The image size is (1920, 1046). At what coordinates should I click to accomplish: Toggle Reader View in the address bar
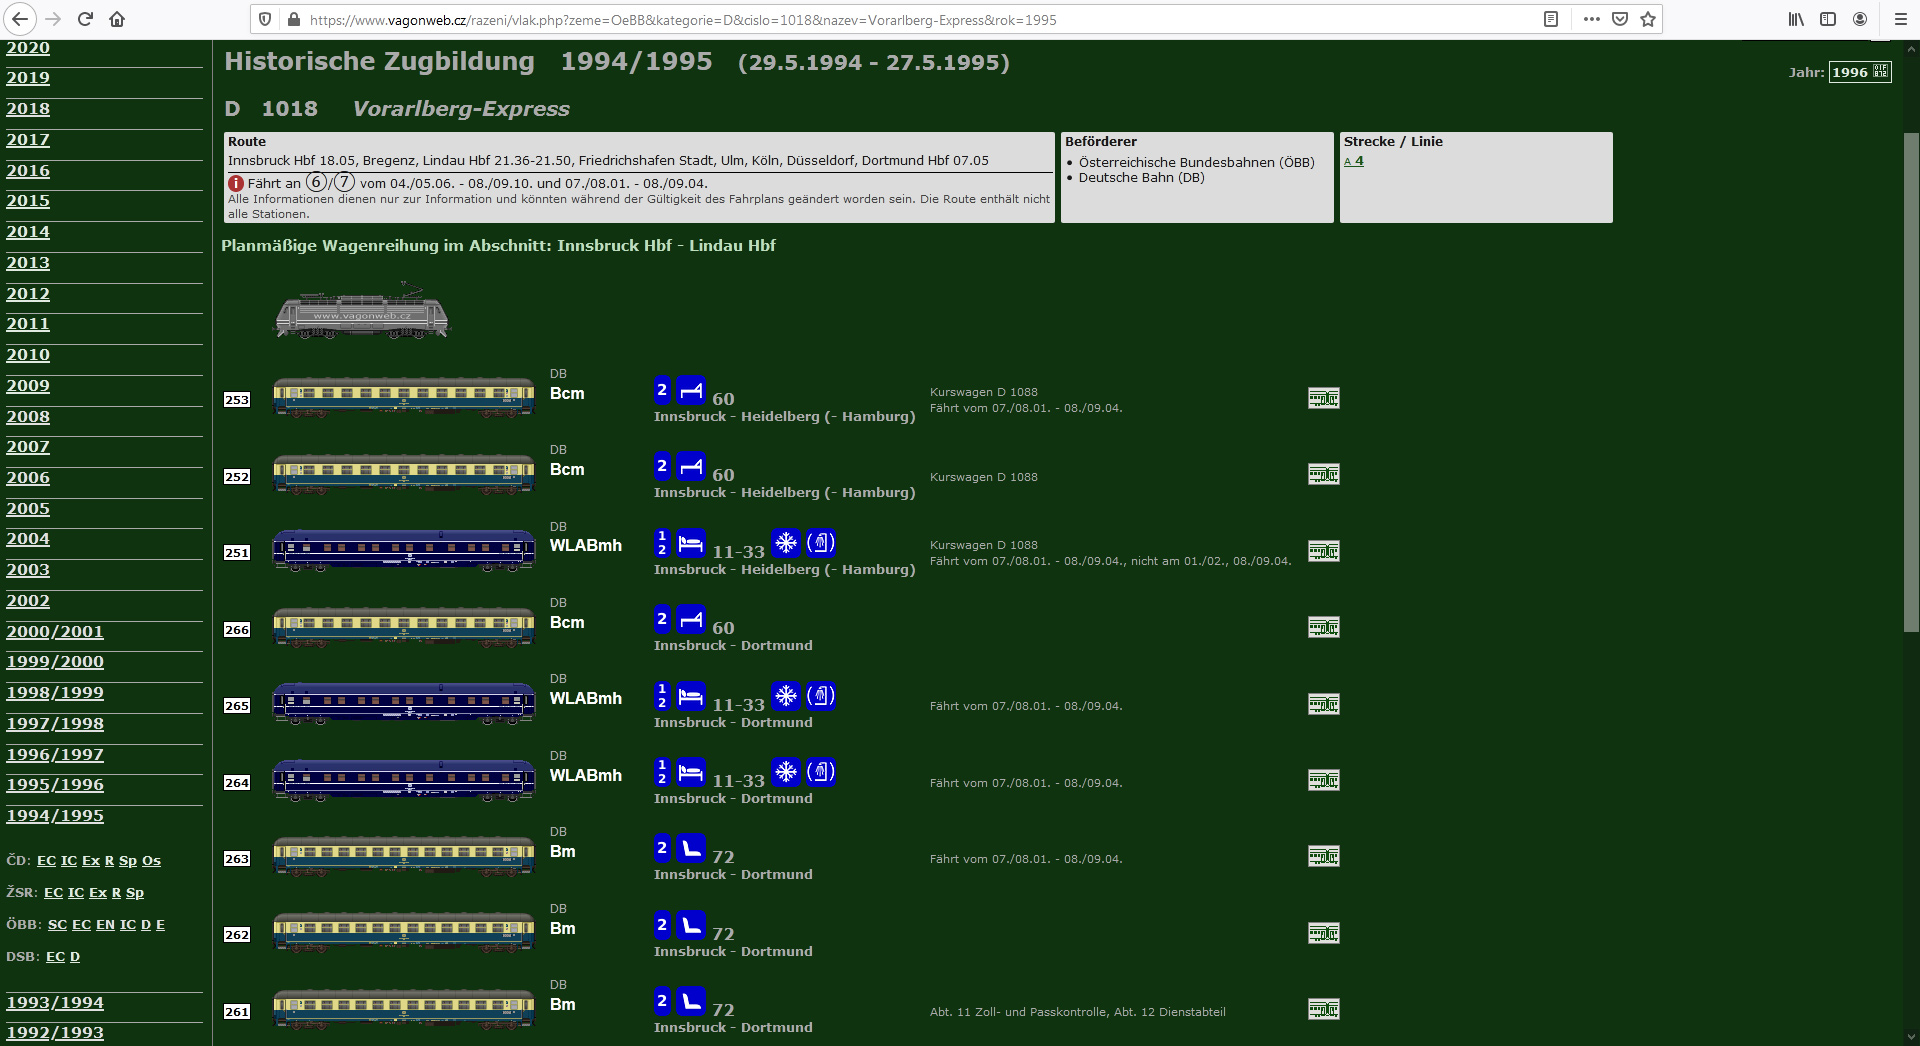pyautogui.click(x=1551, y=19)
